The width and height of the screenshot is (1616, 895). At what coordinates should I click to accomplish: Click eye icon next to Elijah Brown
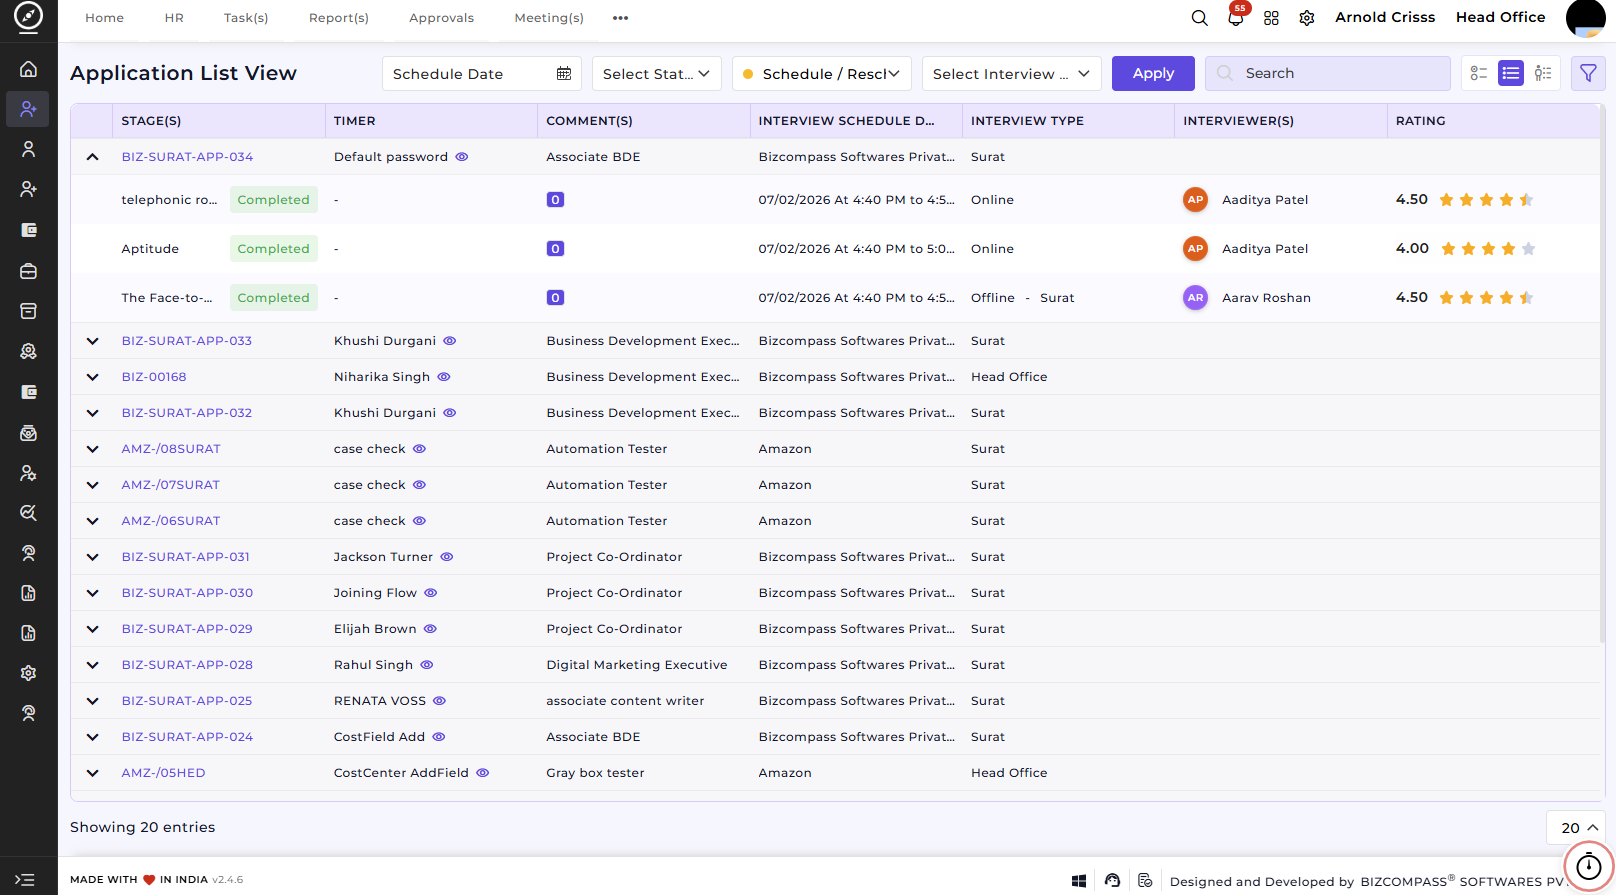(430, 629)
